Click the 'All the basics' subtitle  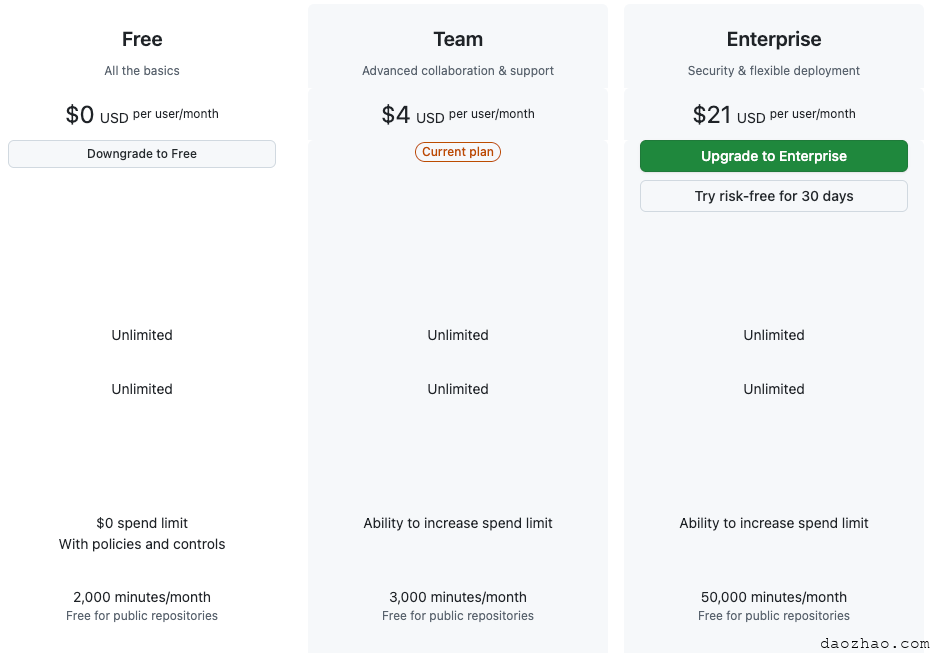142,71
